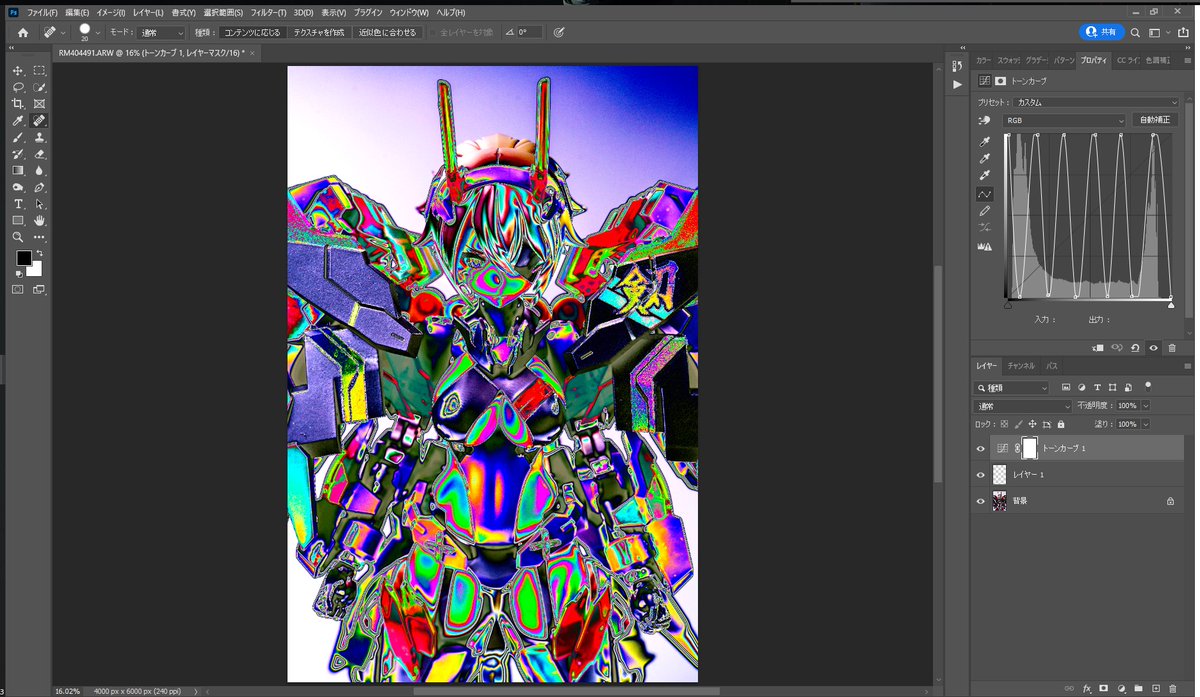1200x697 pixels.
Task: Click the layer mask thumbnail of トーンカーブ 1
Action: [1030, 449]
